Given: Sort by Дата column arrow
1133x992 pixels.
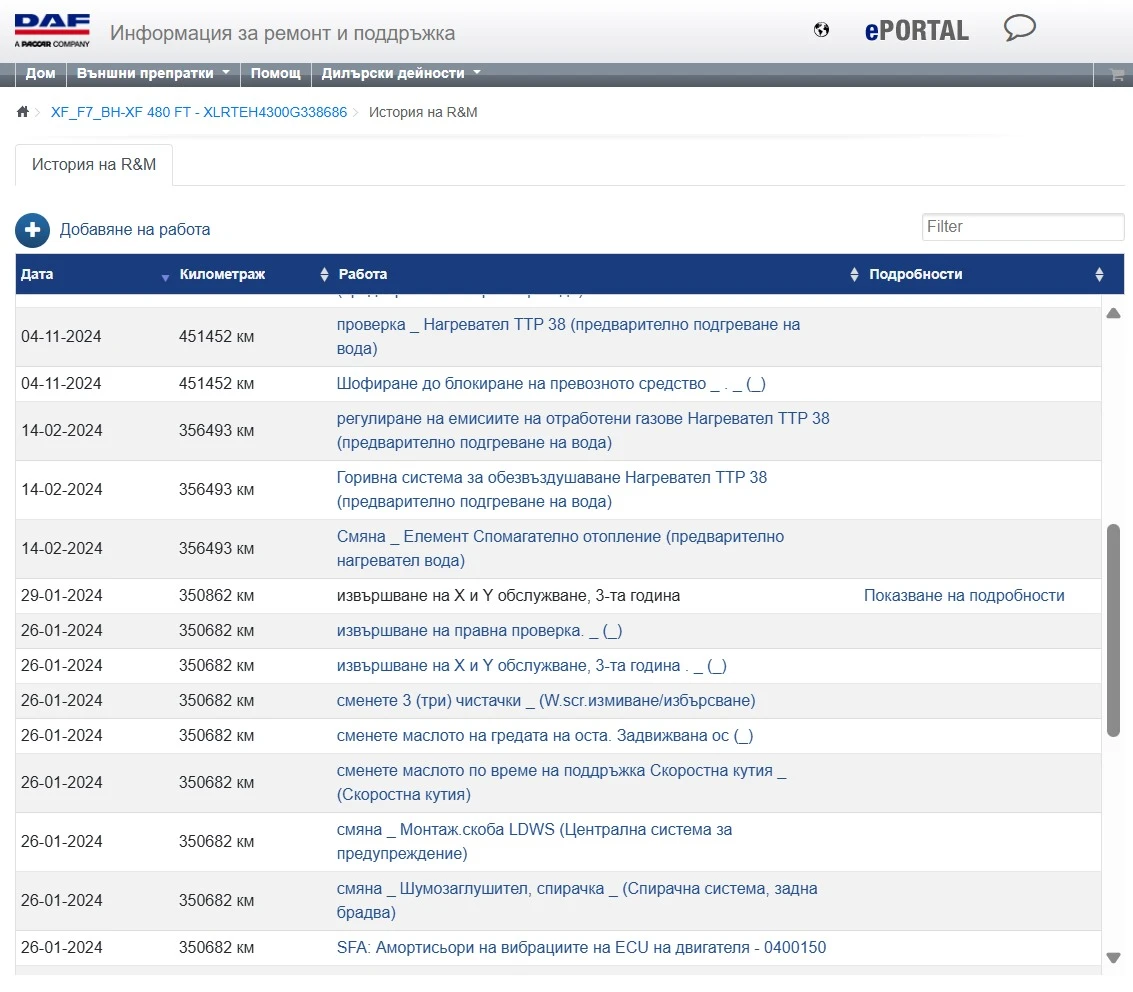Looking at the screenshot, I should point(165,277).
